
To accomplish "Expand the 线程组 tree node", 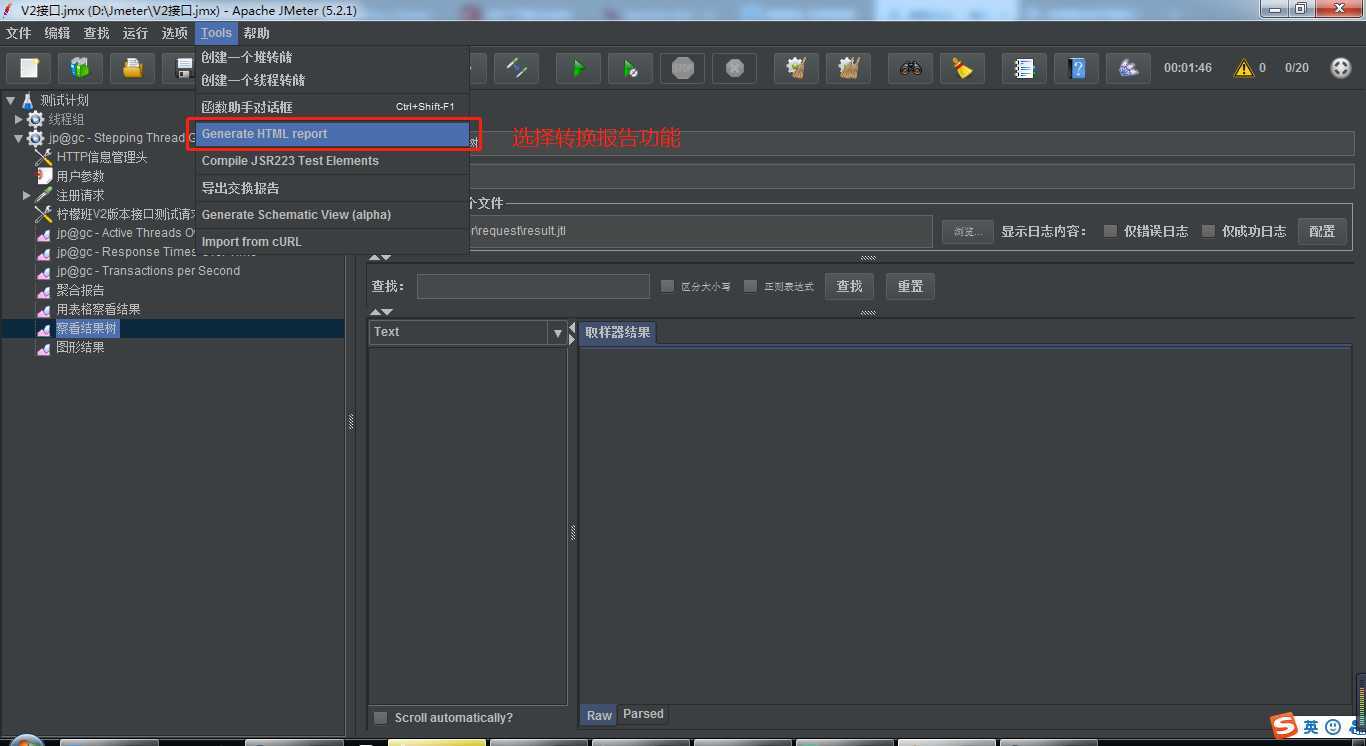I will [18, 119].
